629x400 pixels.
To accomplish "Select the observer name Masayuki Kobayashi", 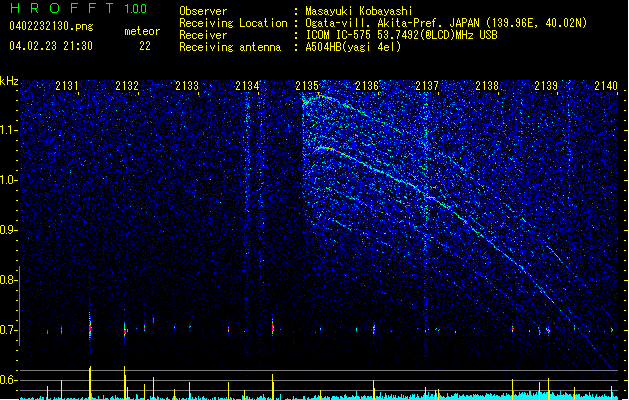I will [x=359, y=11].
